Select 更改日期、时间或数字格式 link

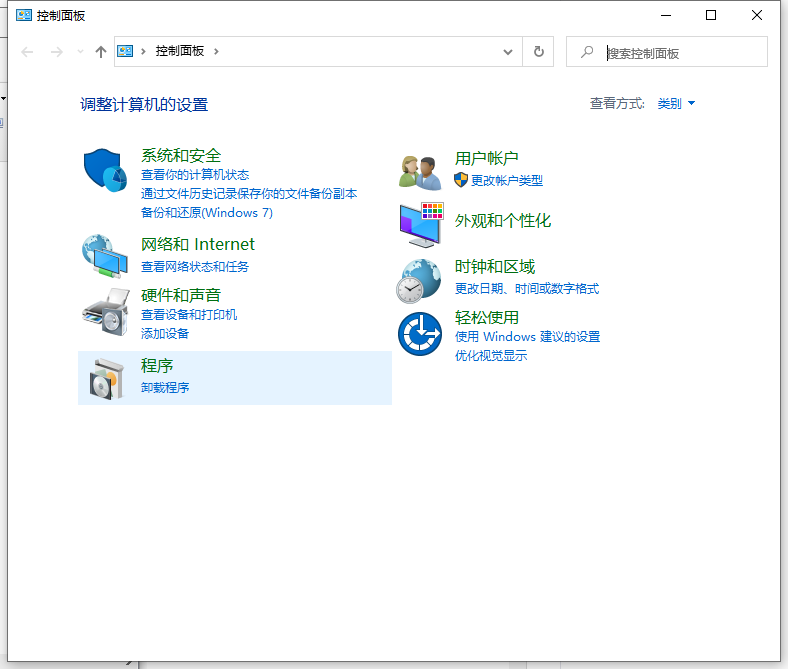coord(526,289)
